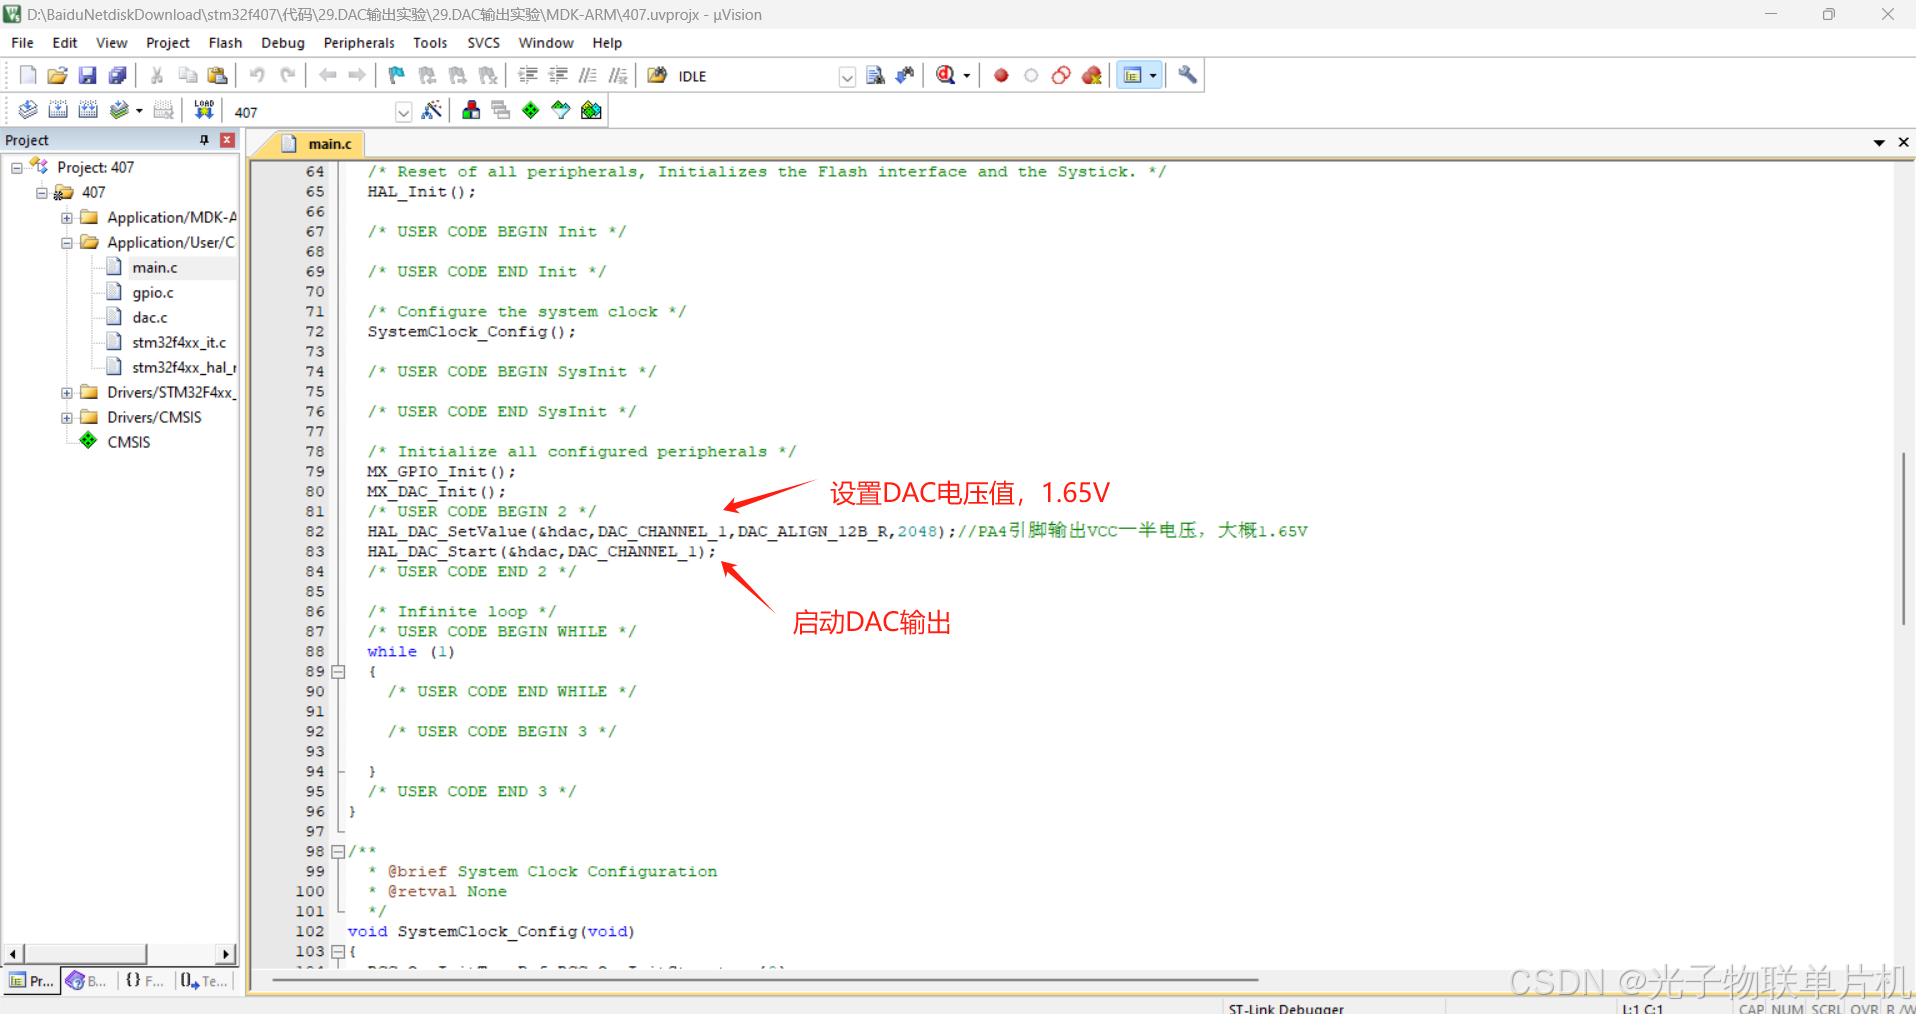The height and width of the screenshot is (1014, 1916).
Task: Open the Configuration wrench button
Action: click(x=1188, y=75)
